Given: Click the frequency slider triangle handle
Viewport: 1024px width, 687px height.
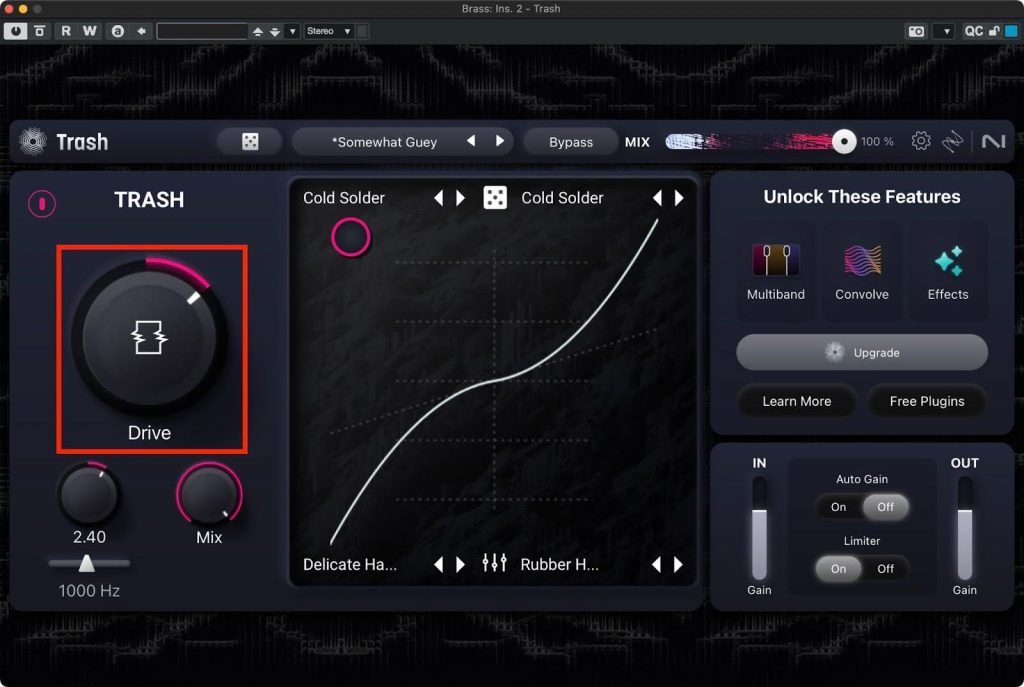Looking at the screenshot, I should 86,563.
